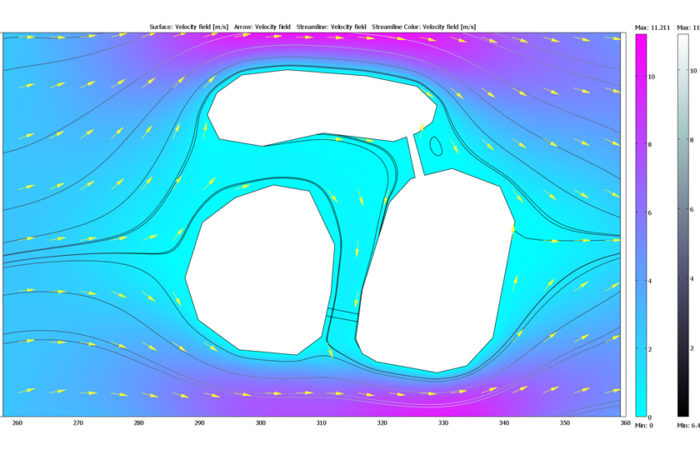Click the x-axis tick label 360
Viewport: 700px width, 450px height.
(x=625, y=424)
